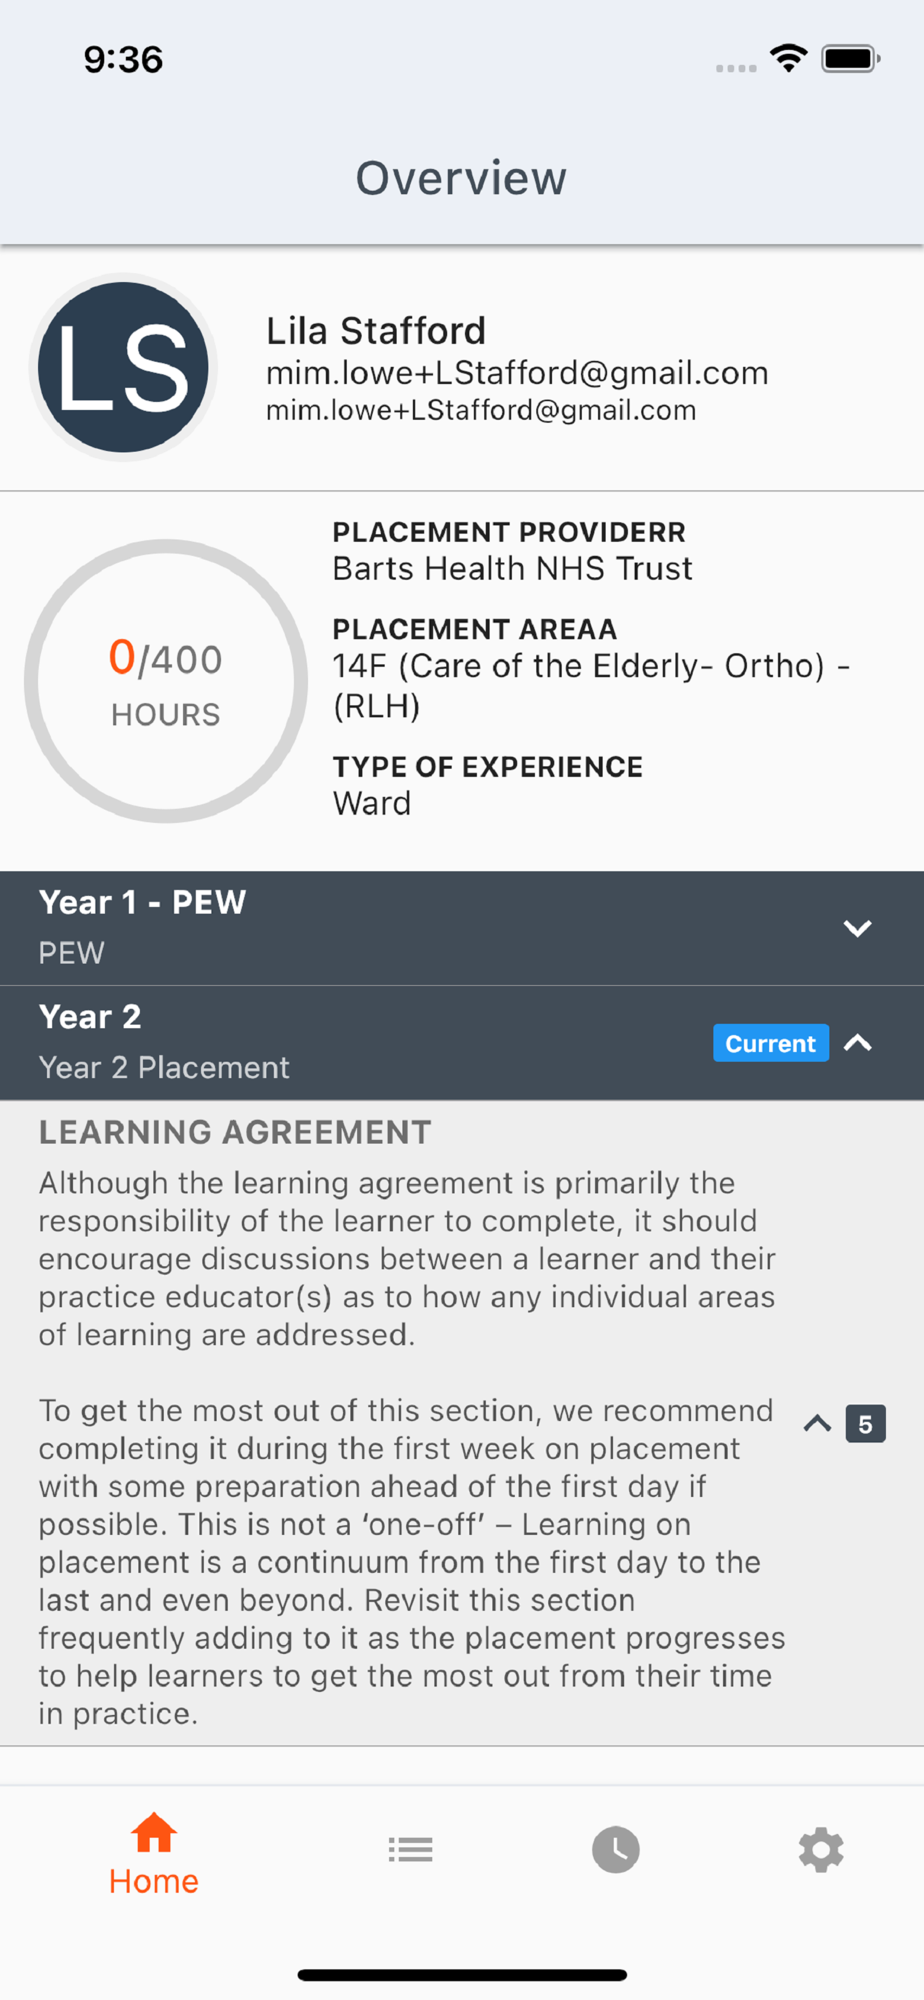Open the list view tab icon
The width and height of the screenshot is (924, 2000).
click(x=410, y=1849)
